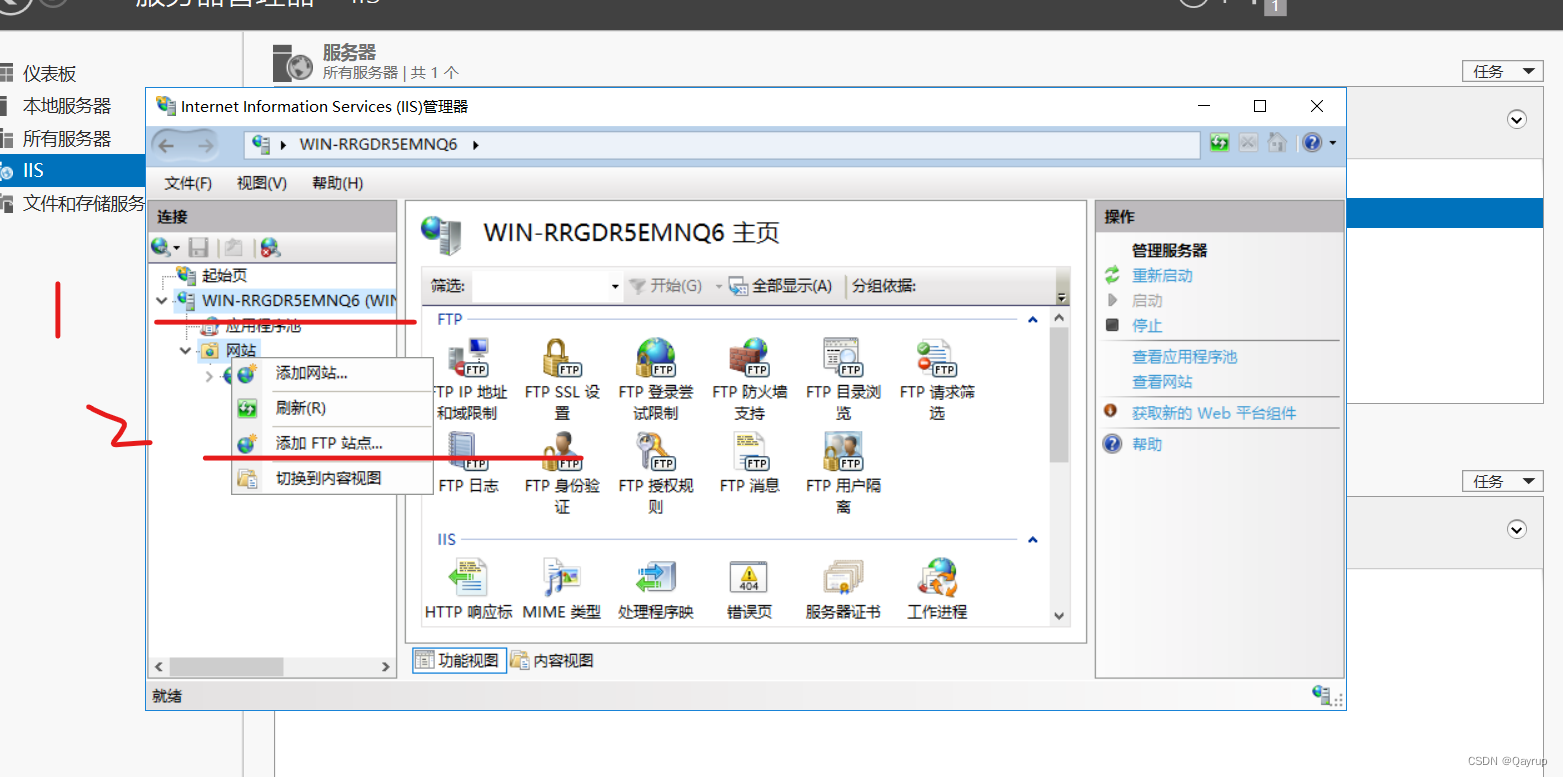Click 重新启动 in Actions pane
This screenshot has height=777, width=1563.
[x=1162, y=275]
